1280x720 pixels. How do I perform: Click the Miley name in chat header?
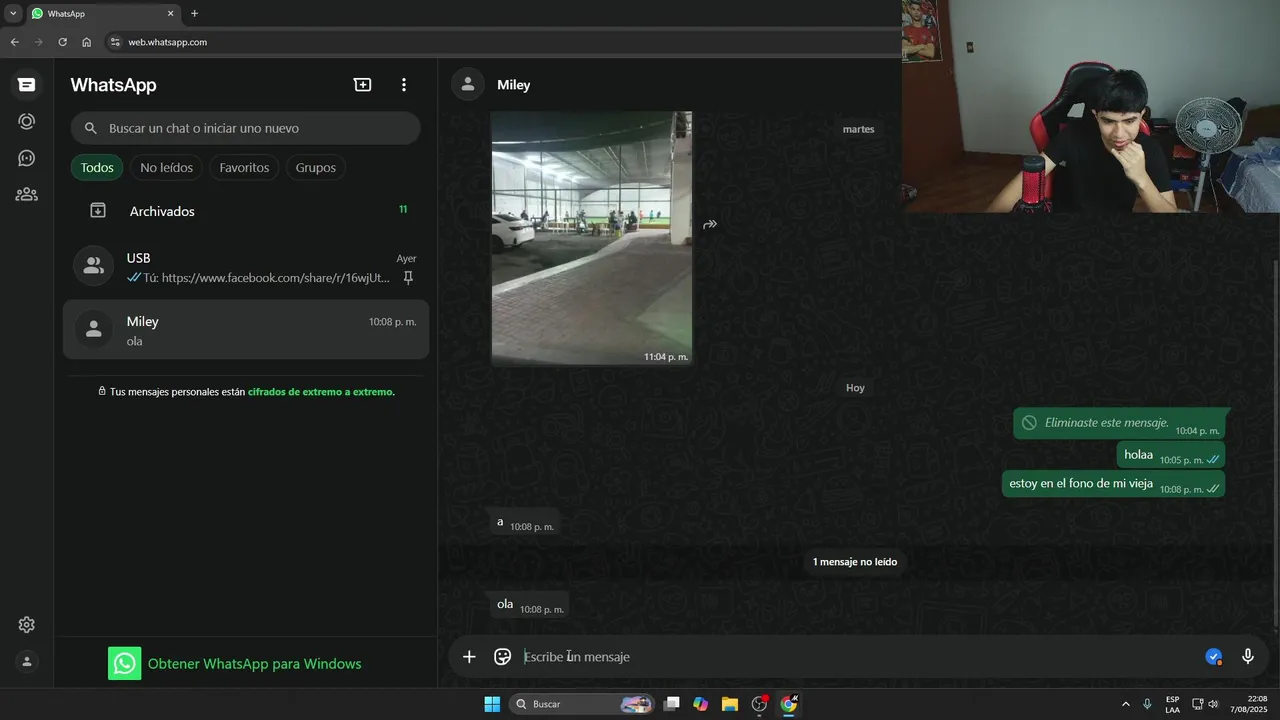tap(514, 85)
